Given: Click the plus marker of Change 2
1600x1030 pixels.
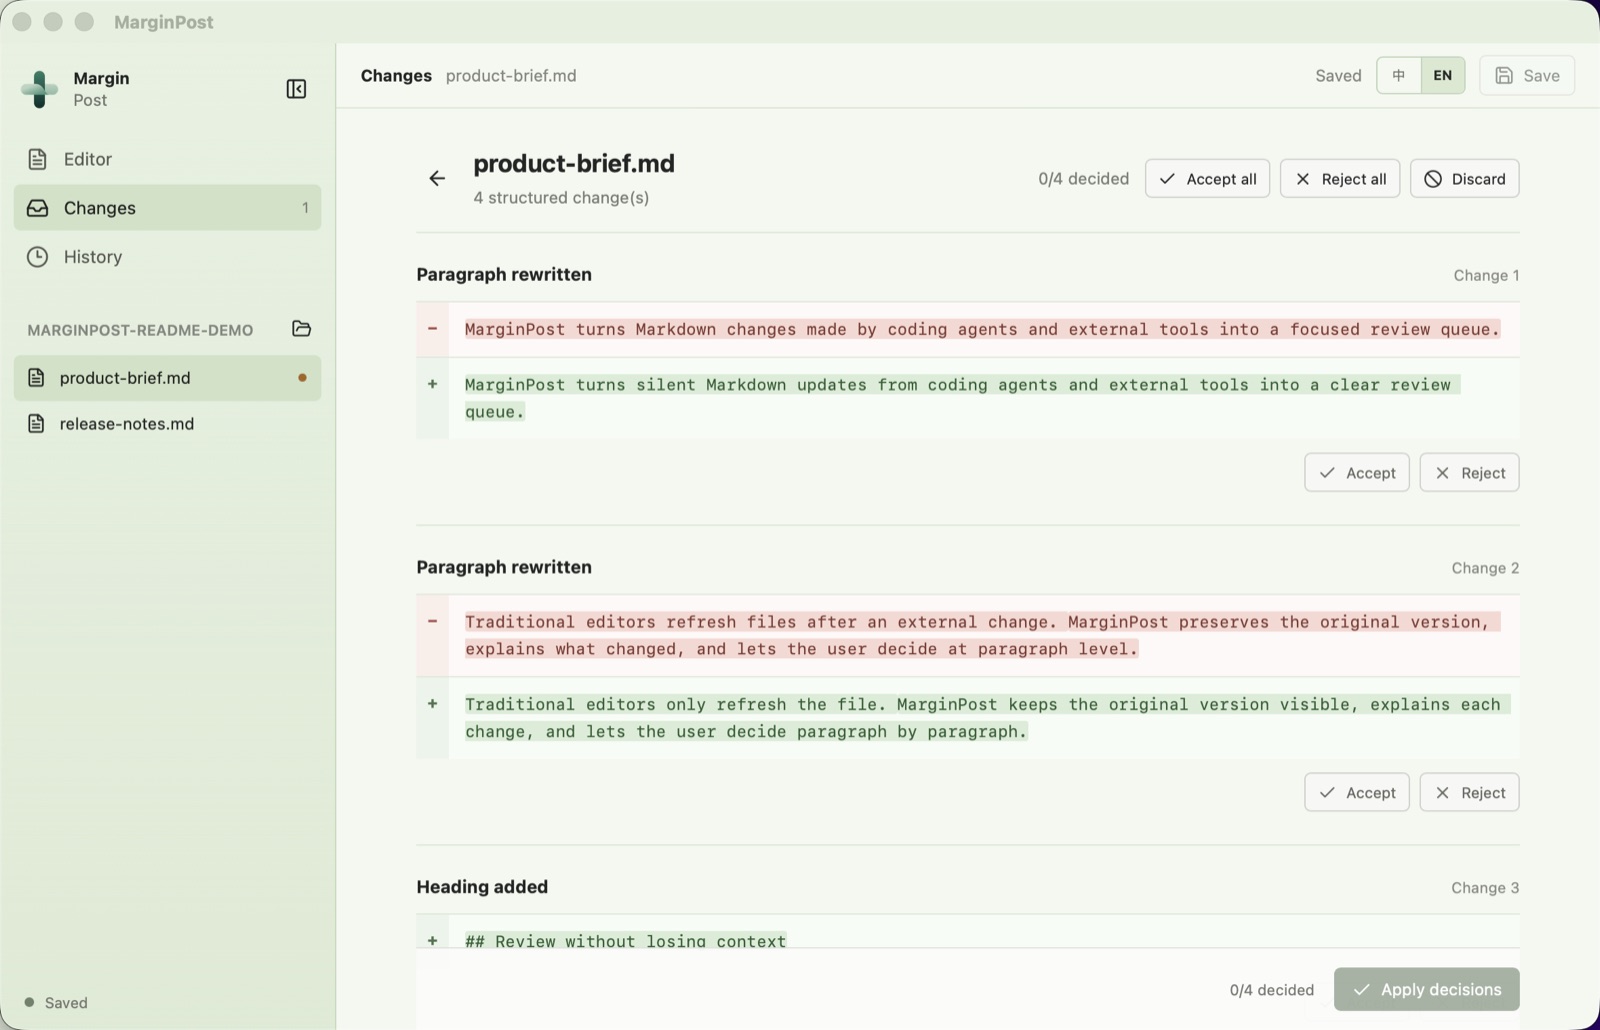Looking at the screenshot, I should (432, 704).
